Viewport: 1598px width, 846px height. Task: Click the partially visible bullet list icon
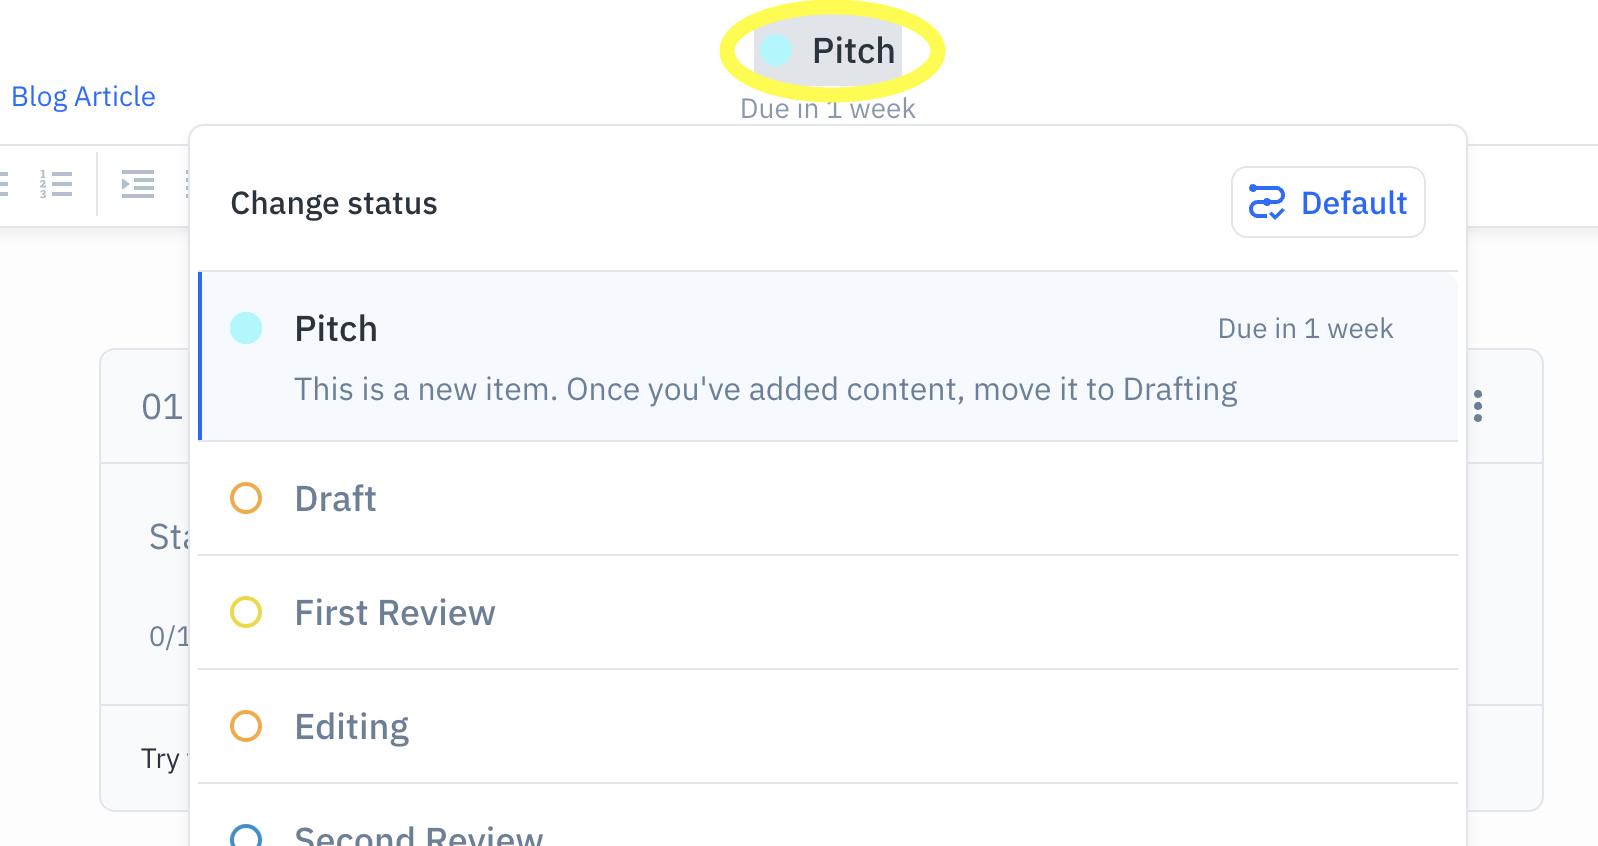pos(4,184)
